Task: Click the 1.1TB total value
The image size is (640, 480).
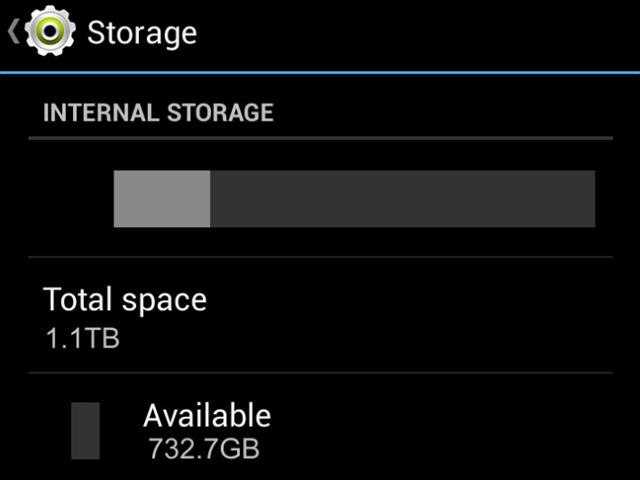Action: (82, 338)
